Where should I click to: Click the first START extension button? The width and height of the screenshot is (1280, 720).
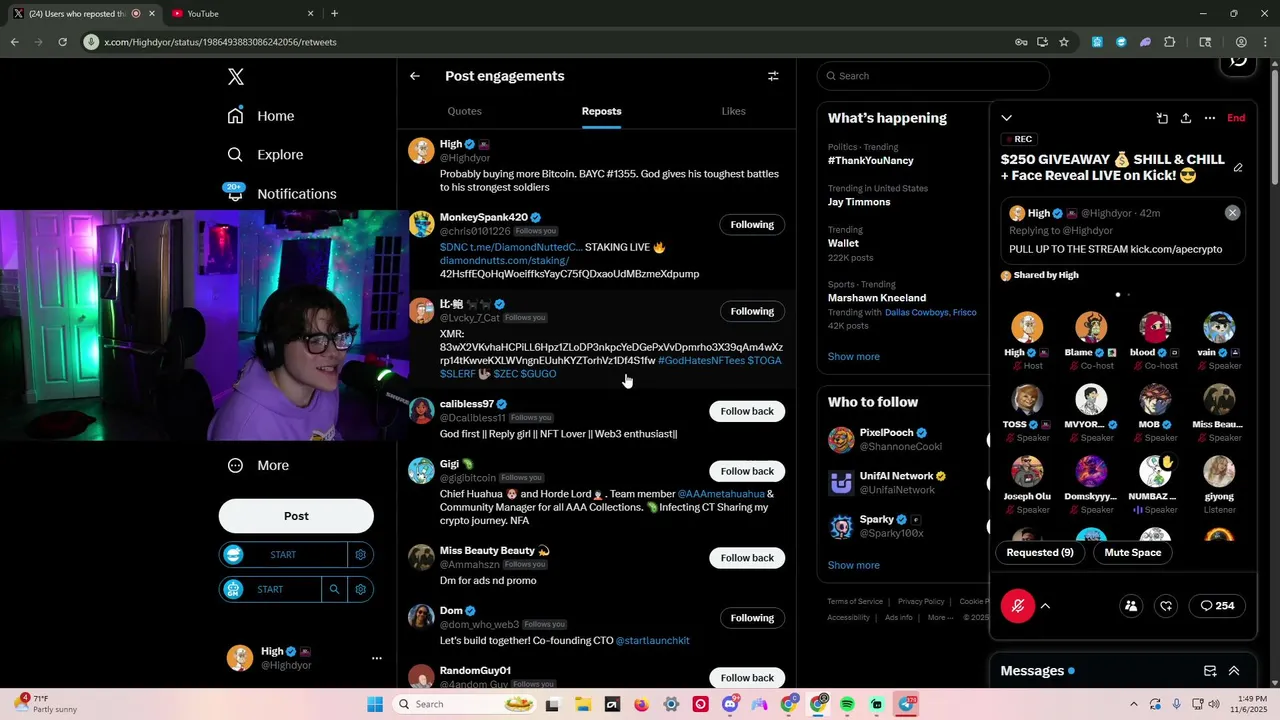(x=283, y=555)
